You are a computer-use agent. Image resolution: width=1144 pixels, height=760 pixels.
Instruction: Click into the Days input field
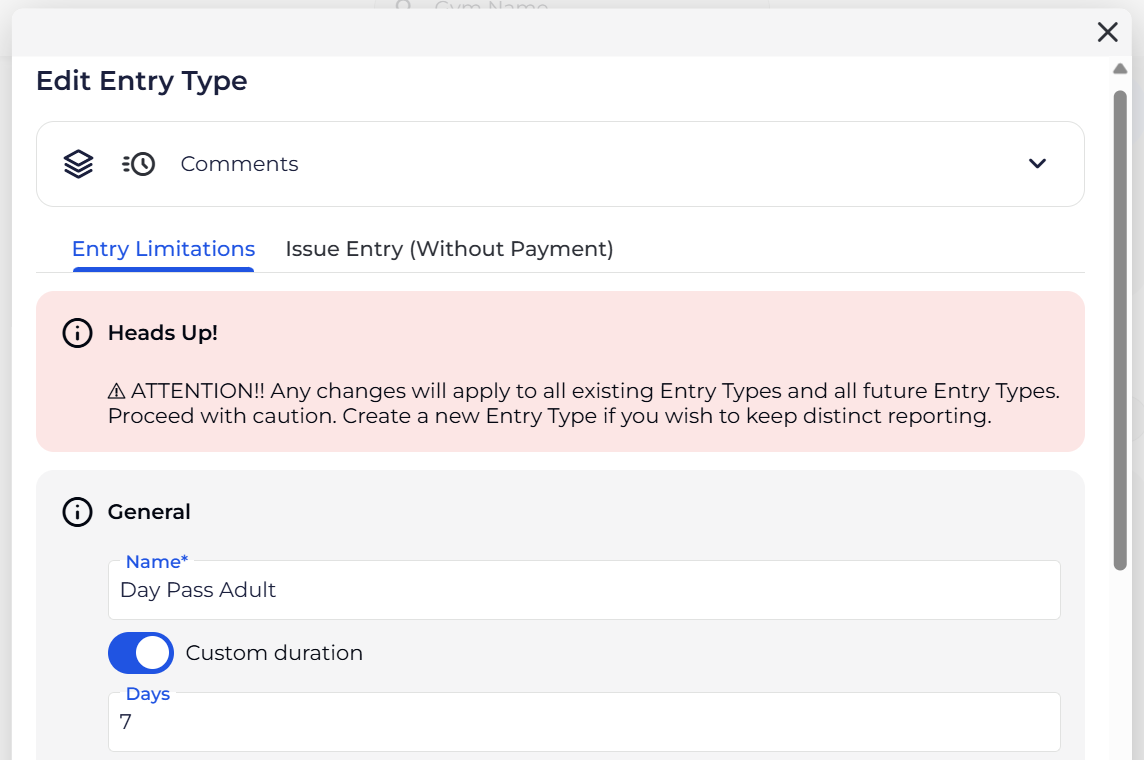[x=584, y=722]
